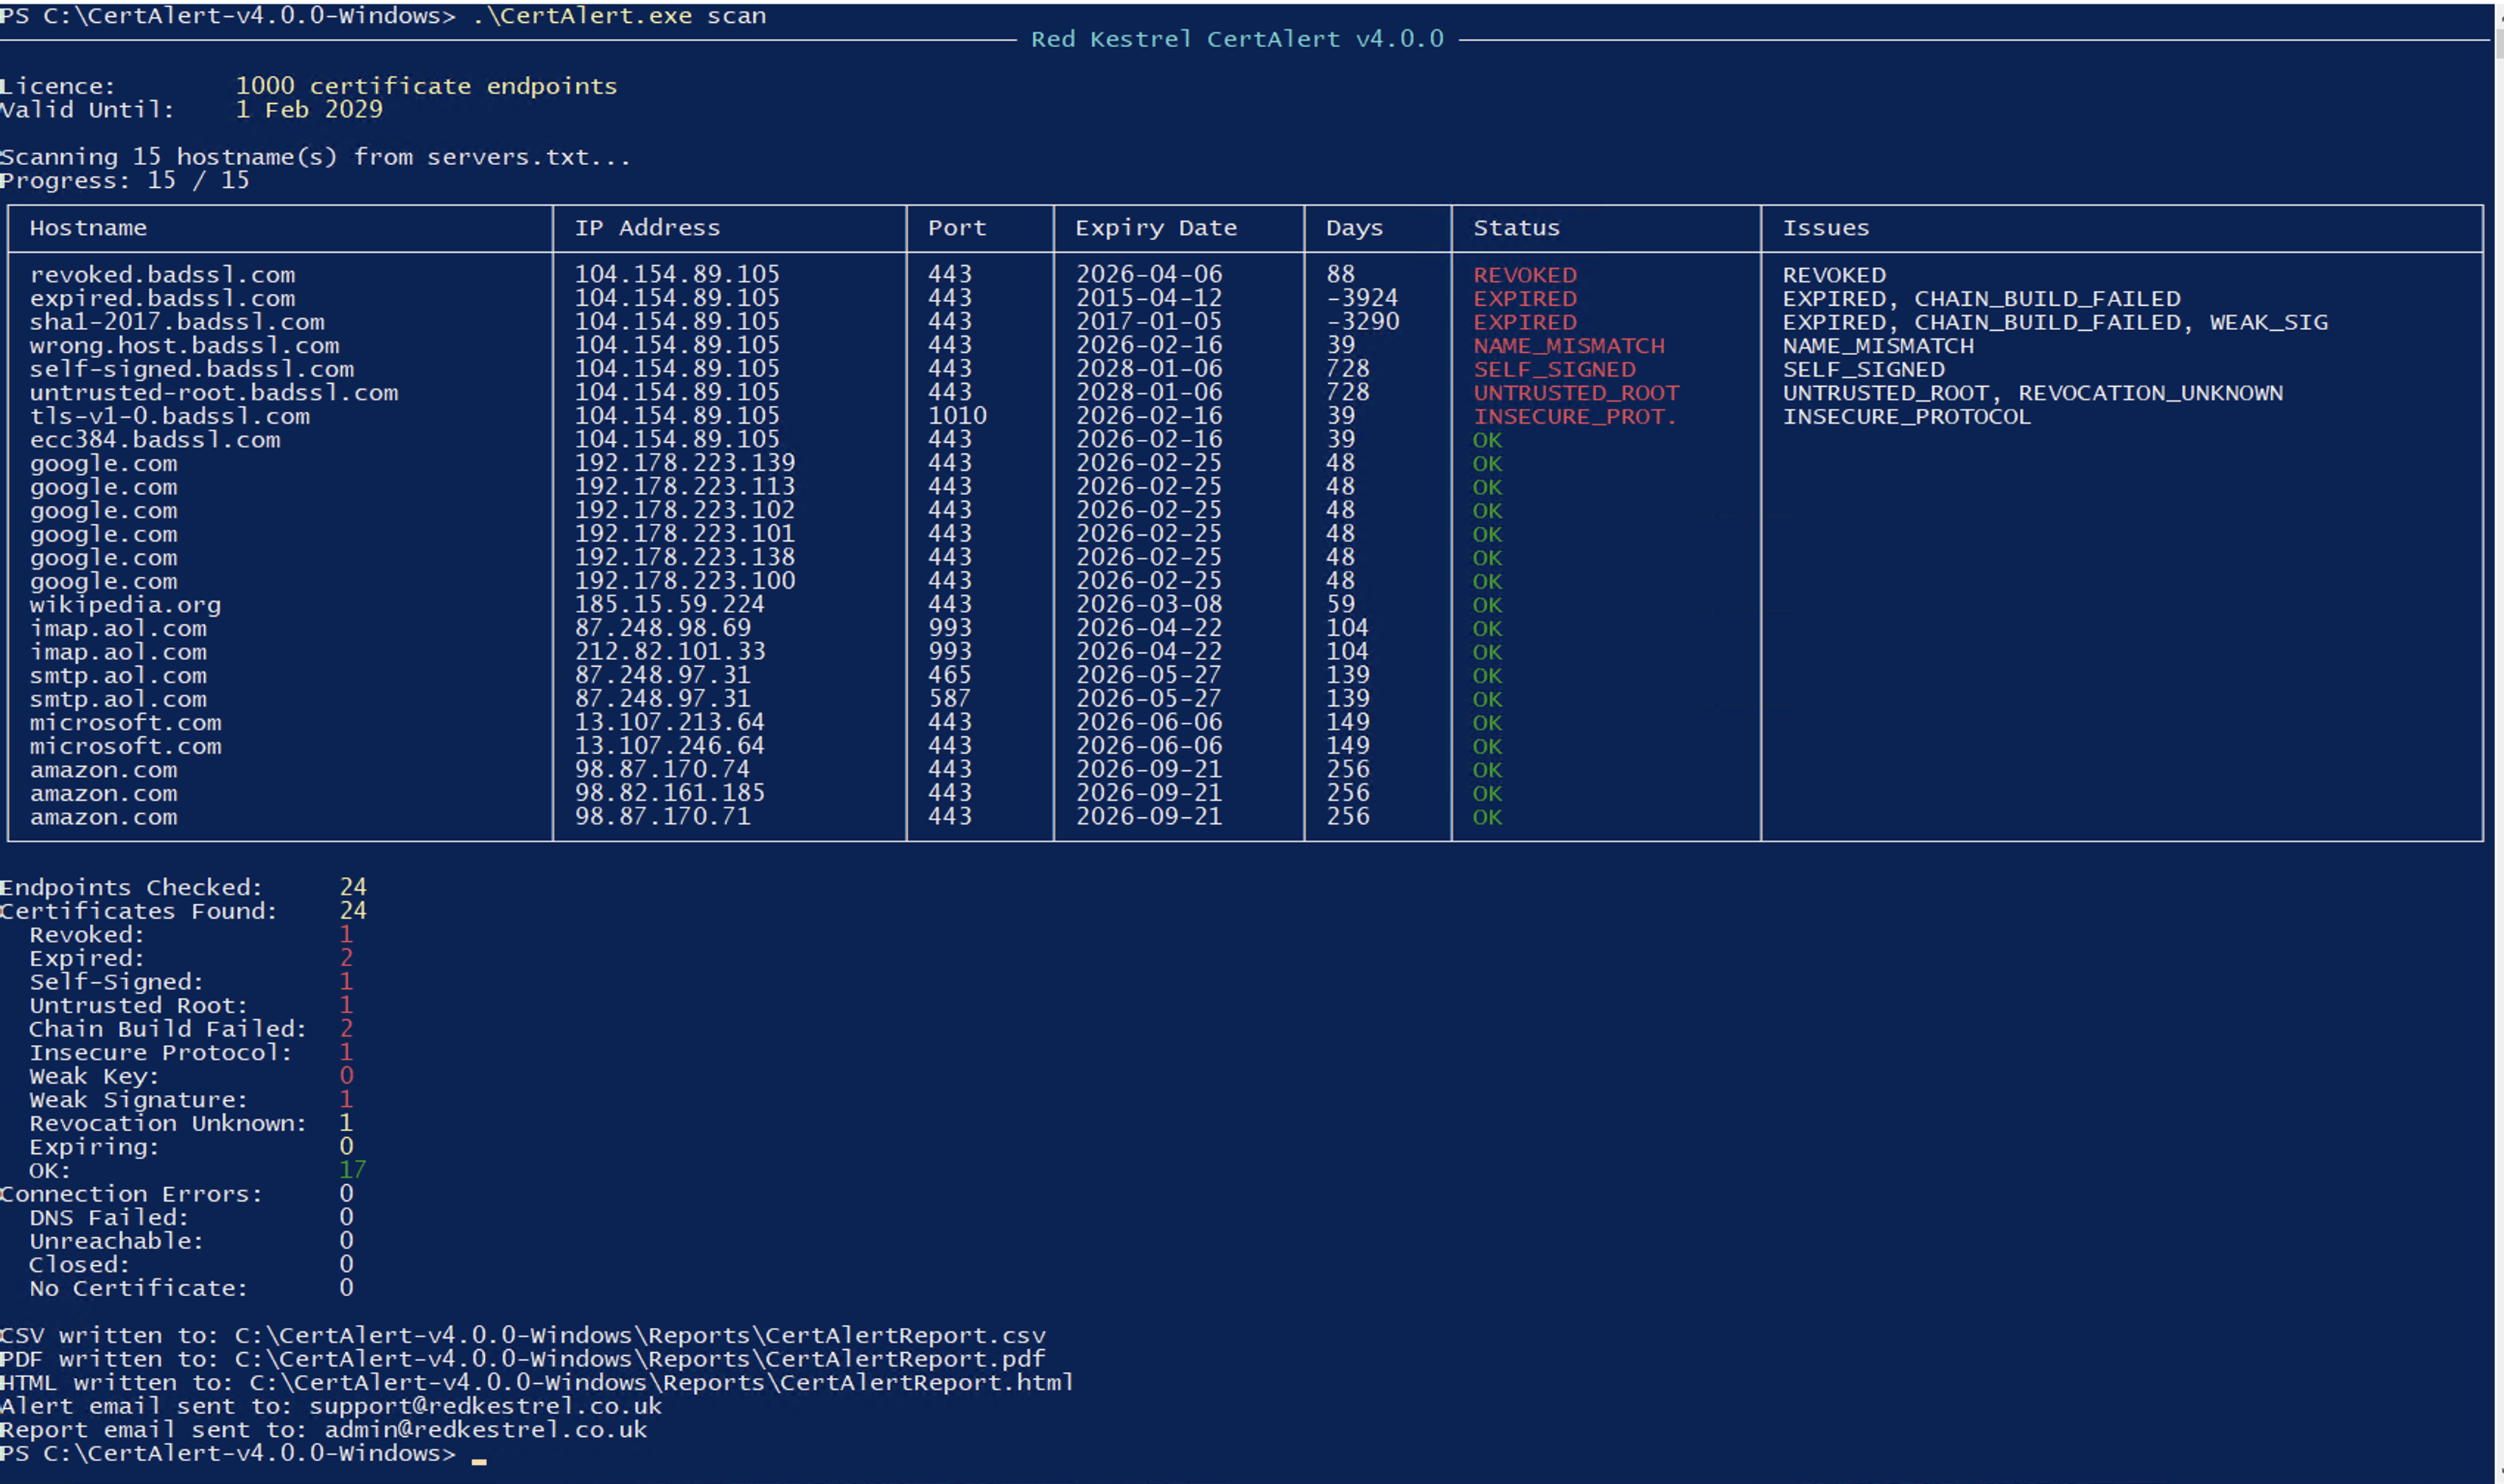Image resolution: width=2504 pixels, height=1484 pixels.
Task: Click the days value "-3924"
Action: (1362, 298)
